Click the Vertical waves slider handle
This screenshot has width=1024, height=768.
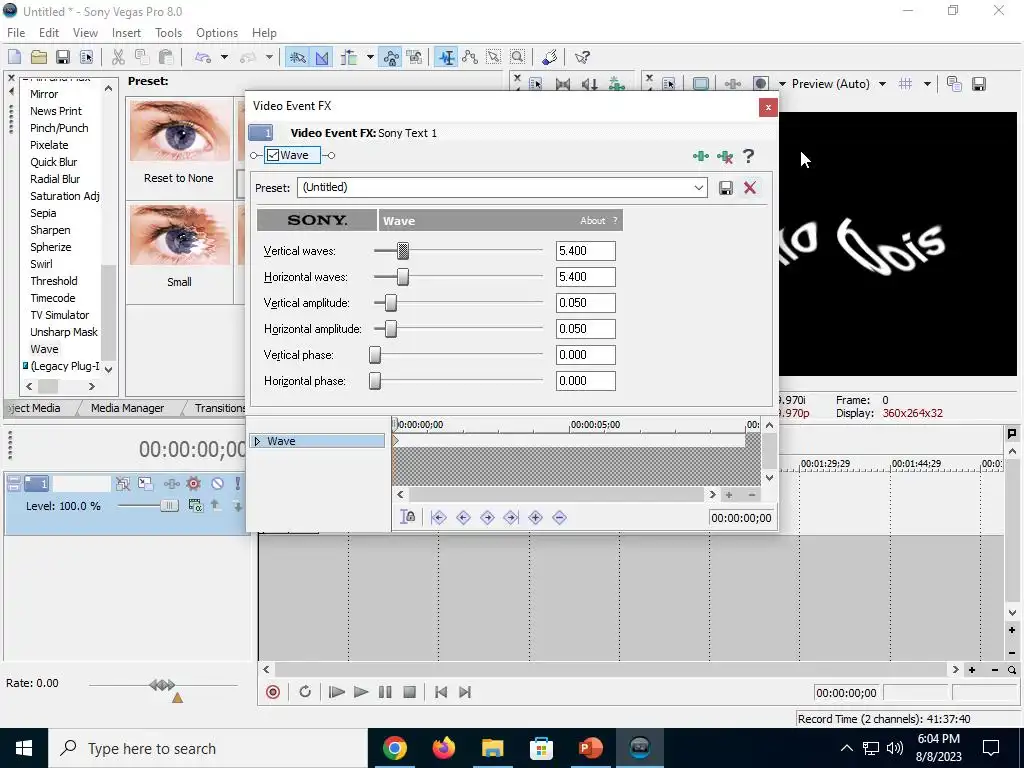403,251
